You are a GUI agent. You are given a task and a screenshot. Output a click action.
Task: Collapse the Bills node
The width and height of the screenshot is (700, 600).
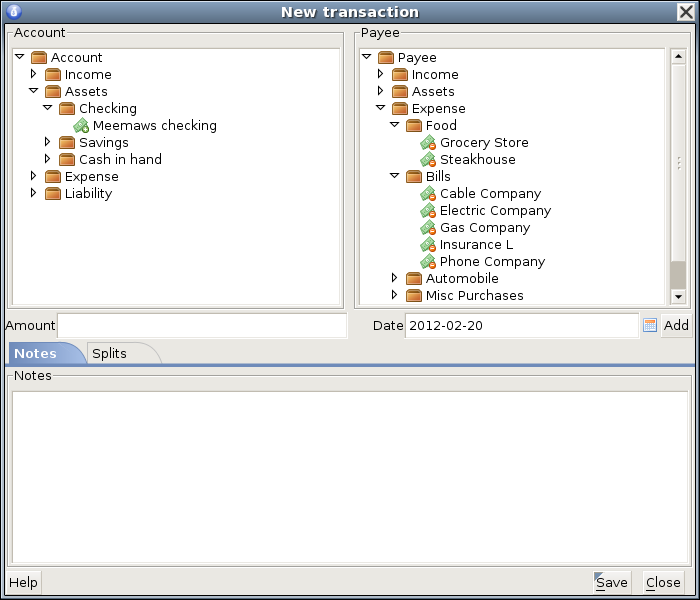[x=395, y=176]
